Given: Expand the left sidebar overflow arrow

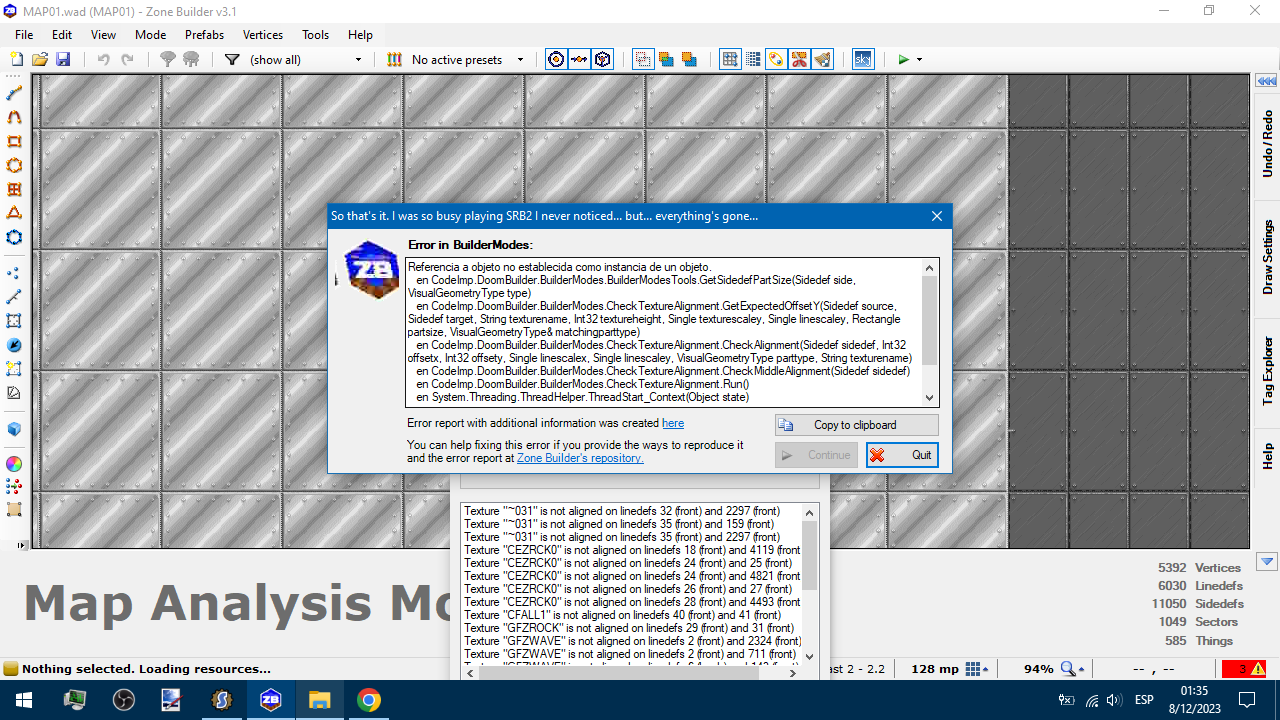Looking at the screenshot, I should (x=22, y=546).
